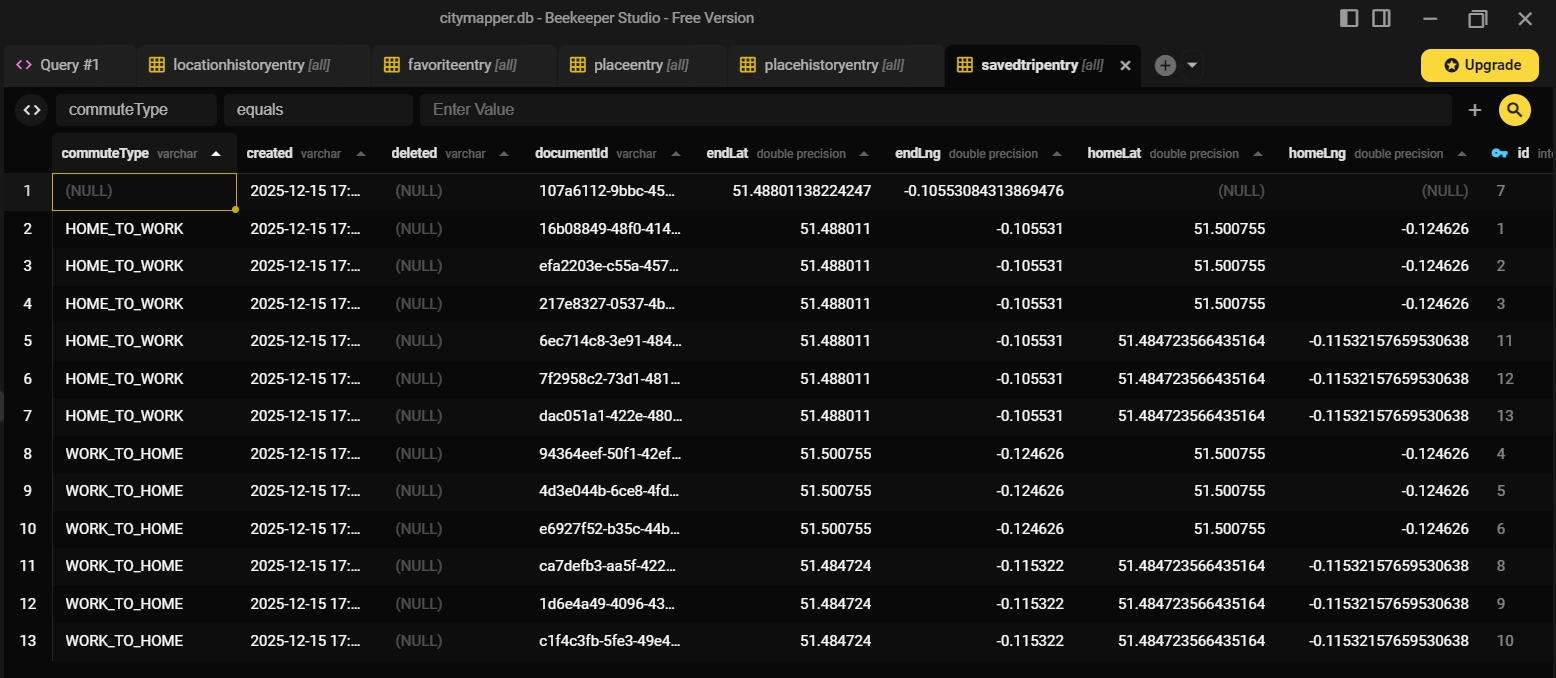Viewport: 1556px width, 678px height.
Task: Open the commuteType filter field dropdown
Action: [136, 110]
